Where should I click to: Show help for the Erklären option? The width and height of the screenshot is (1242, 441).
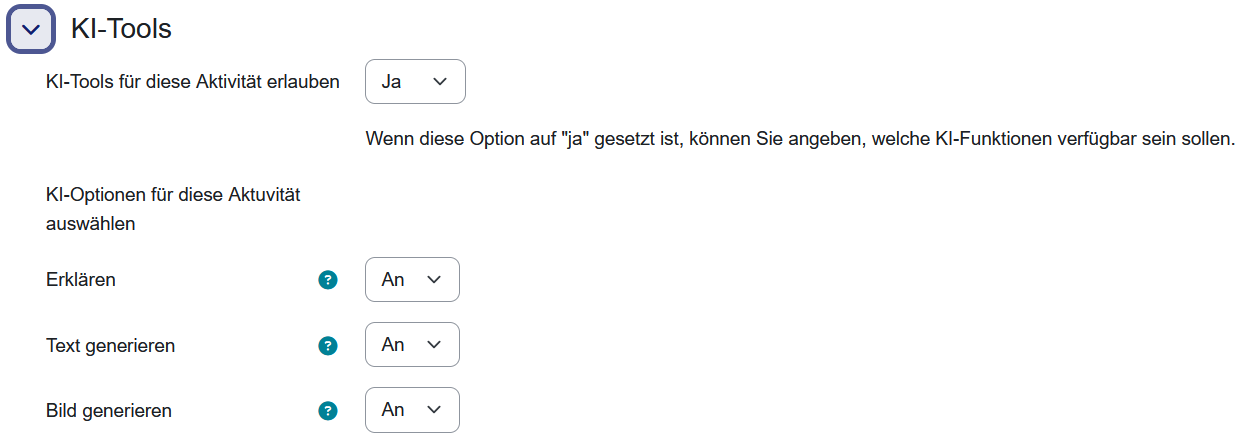(x=327, y=281)
